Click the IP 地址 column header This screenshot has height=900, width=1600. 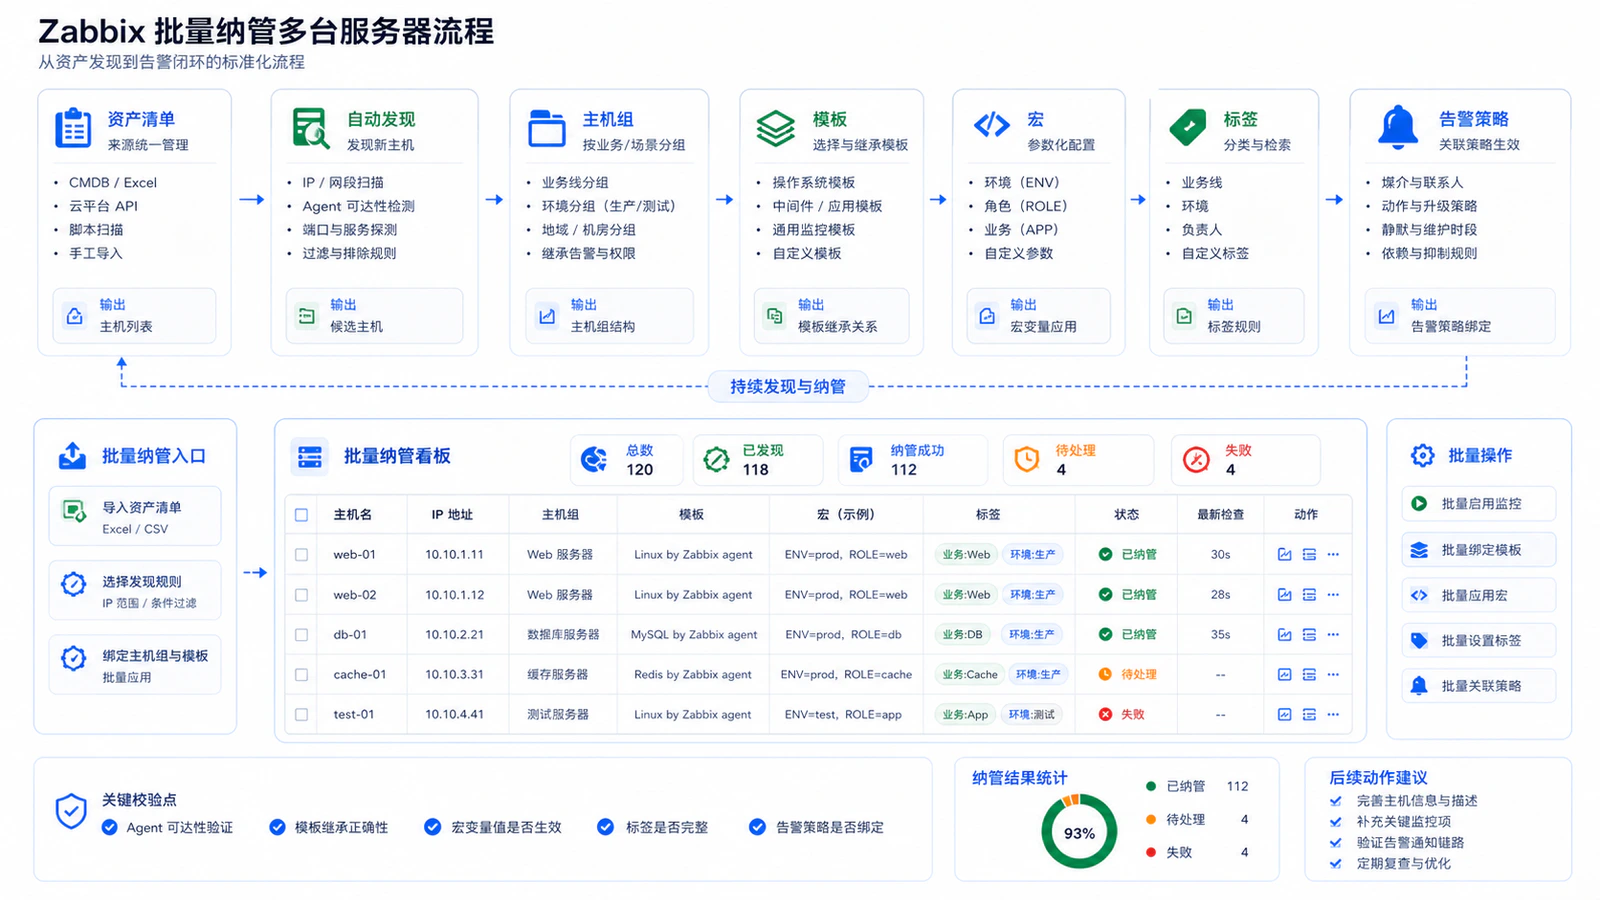click(x=452, y=515)
